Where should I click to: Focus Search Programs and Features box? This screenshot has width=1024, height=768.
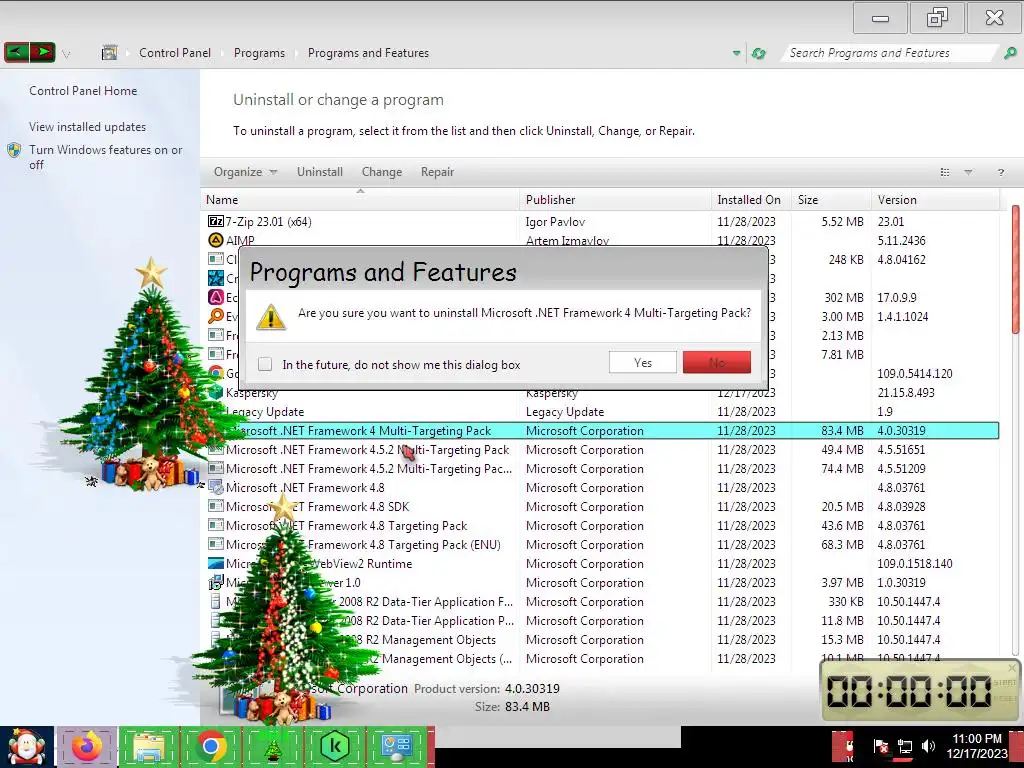point(888,53)
